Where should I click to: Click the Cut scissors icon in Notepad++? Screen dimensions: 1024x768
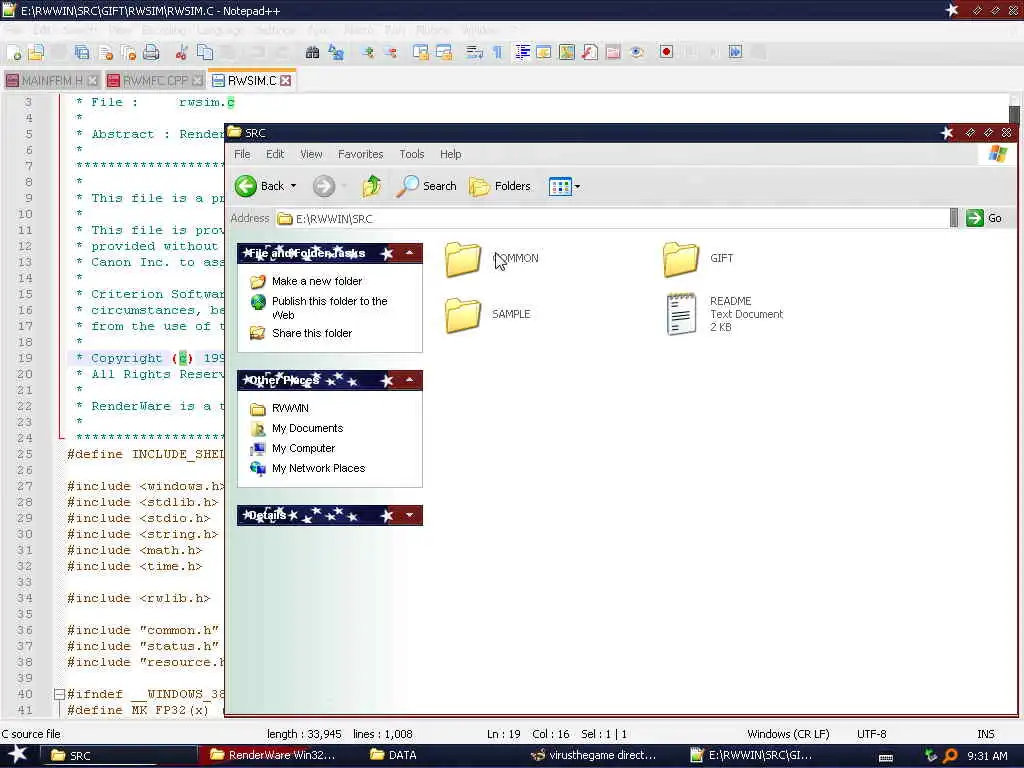pyautogui.click(x=182, y=52)
